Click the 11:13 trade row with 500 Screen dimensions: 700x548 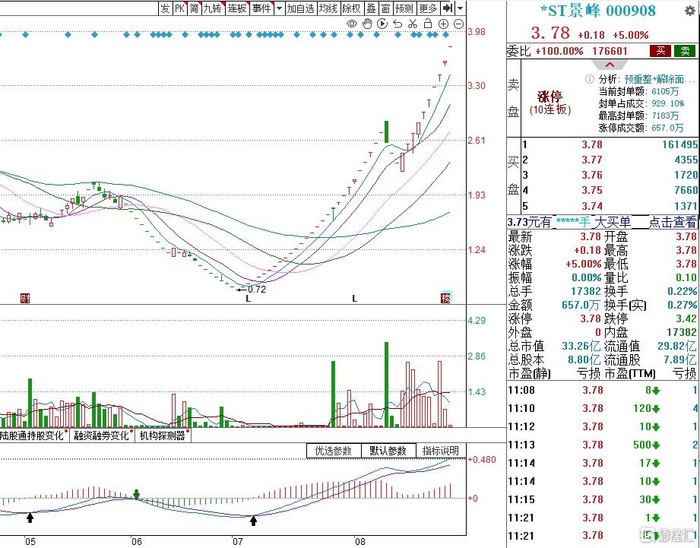pyautogui.click(x=603, y=444)
